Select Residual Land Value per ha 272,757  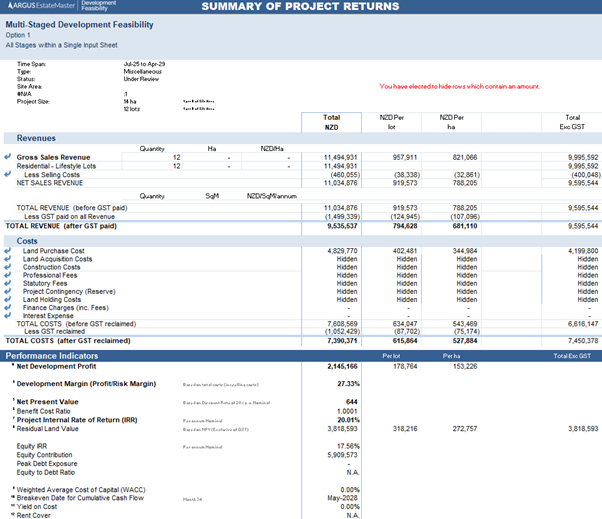click(x=465, y=429)
